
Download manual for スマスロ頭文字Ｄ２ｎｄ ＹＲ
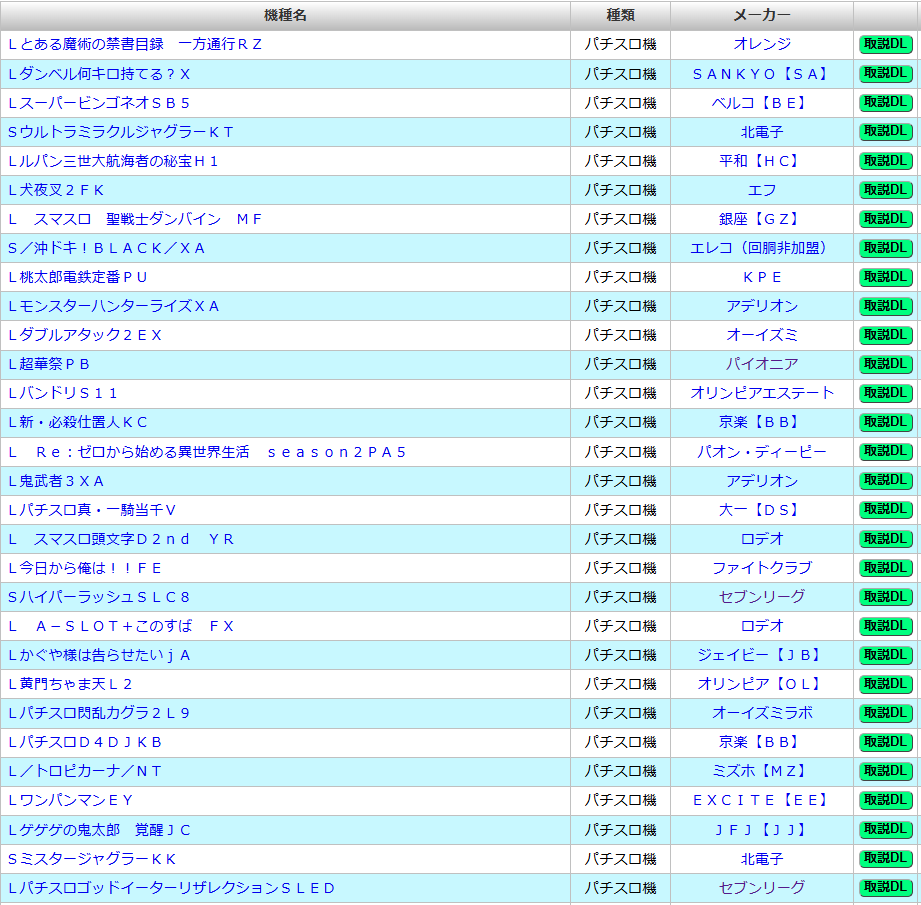coord(886,539)
